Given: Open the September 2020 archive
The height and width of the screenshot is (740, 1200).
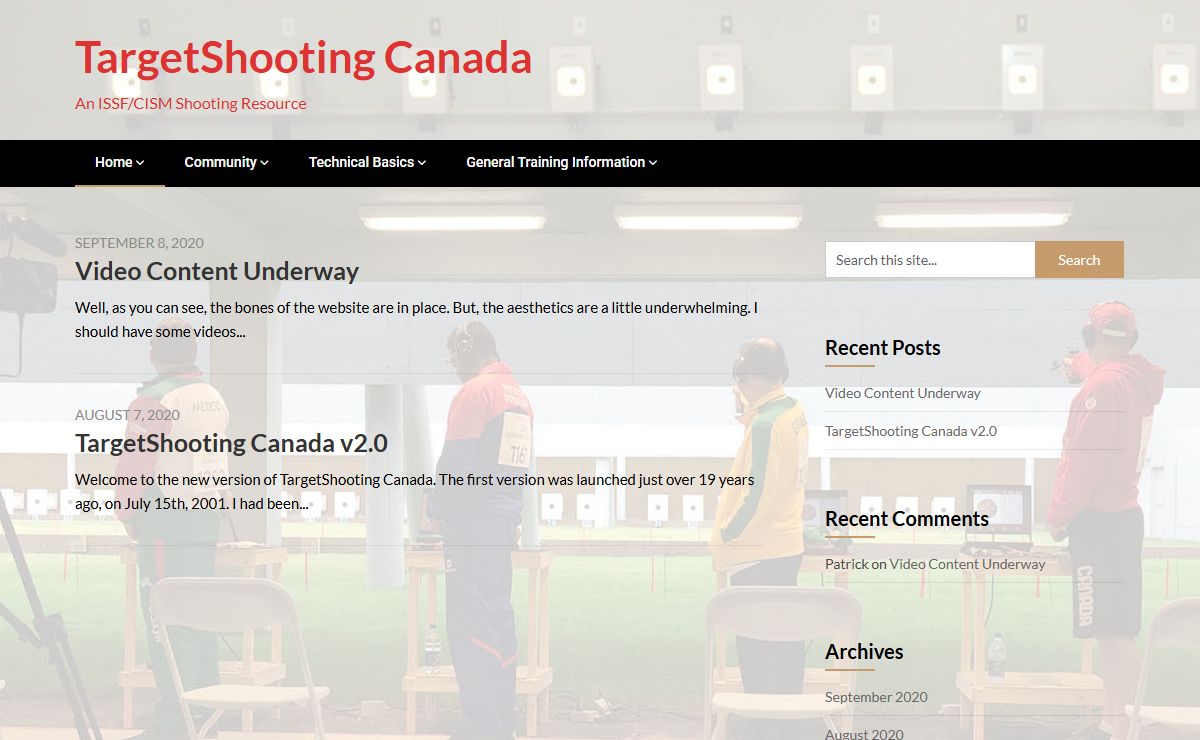Looking at the screenshot, I should tap(876, 697).
